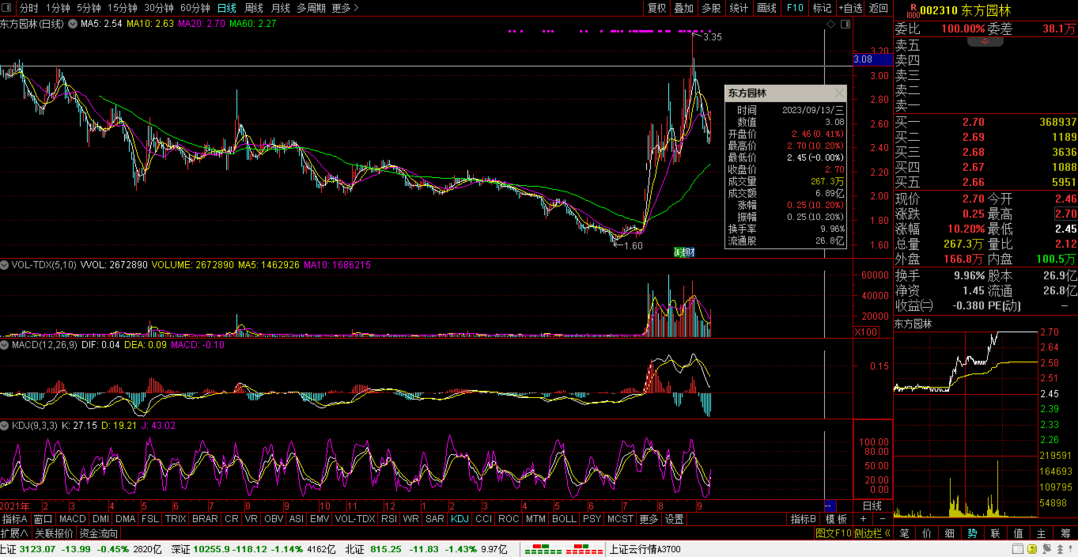This screenshot has width=1078, height=557.
Task: Close the 东方园林 data tooltip
Action: coord(839,93)
